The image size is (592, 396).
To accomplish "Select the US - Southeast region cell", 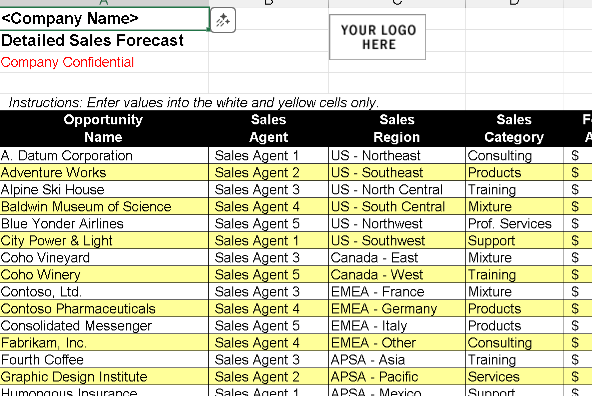I will pyautogui.click(x=397, y=172).
